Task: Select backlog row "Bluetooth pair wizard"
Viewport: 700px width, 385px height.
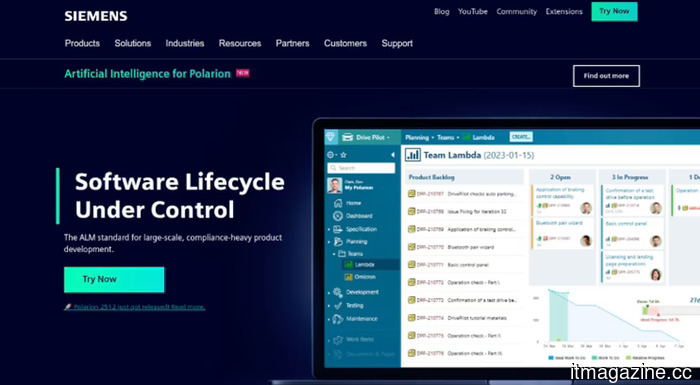Action: tap(464, 247)
